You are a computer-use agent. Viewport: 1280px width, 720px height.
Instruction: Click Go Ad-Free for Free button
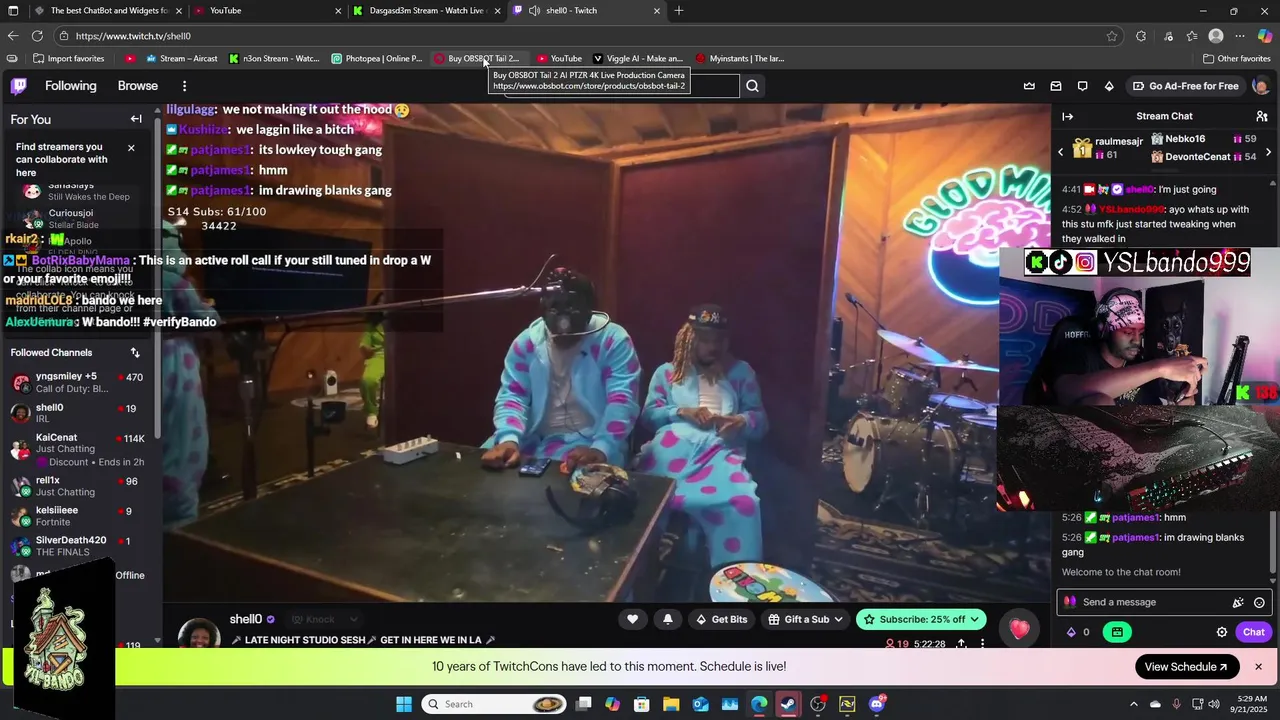1185,86
